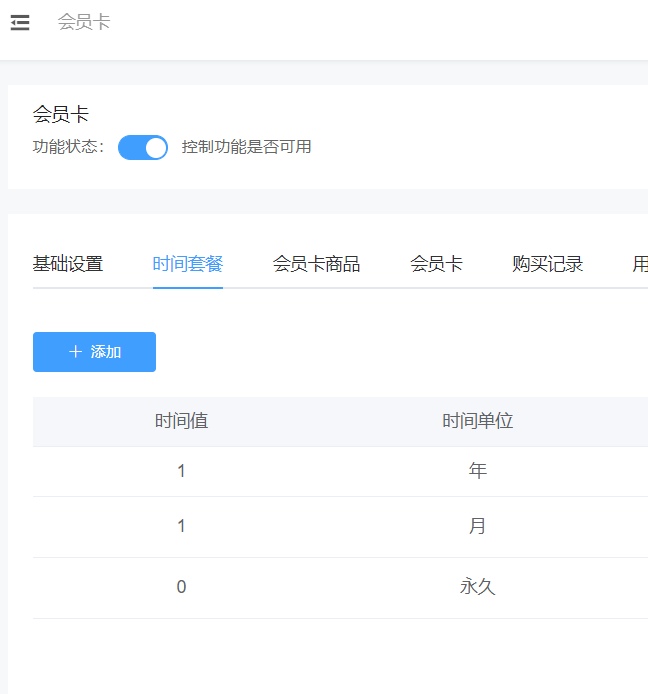This screenshot has height=694, width=648.
Task: Open the 会员卡 tab
Action: tap(436, 264)
